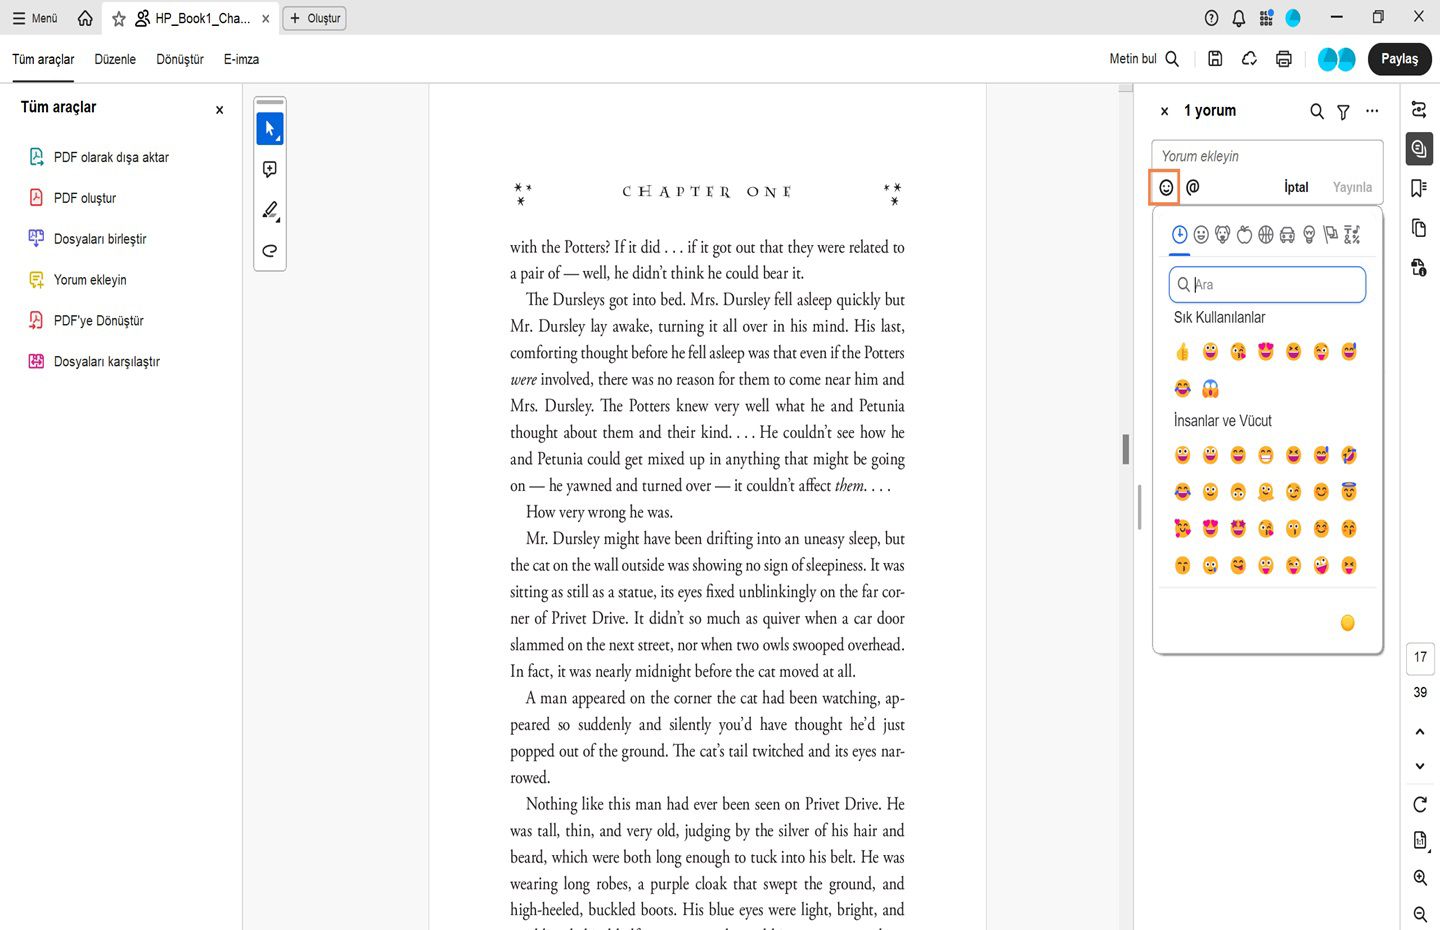Go to the next page with down chevron

pos(1420,766)
